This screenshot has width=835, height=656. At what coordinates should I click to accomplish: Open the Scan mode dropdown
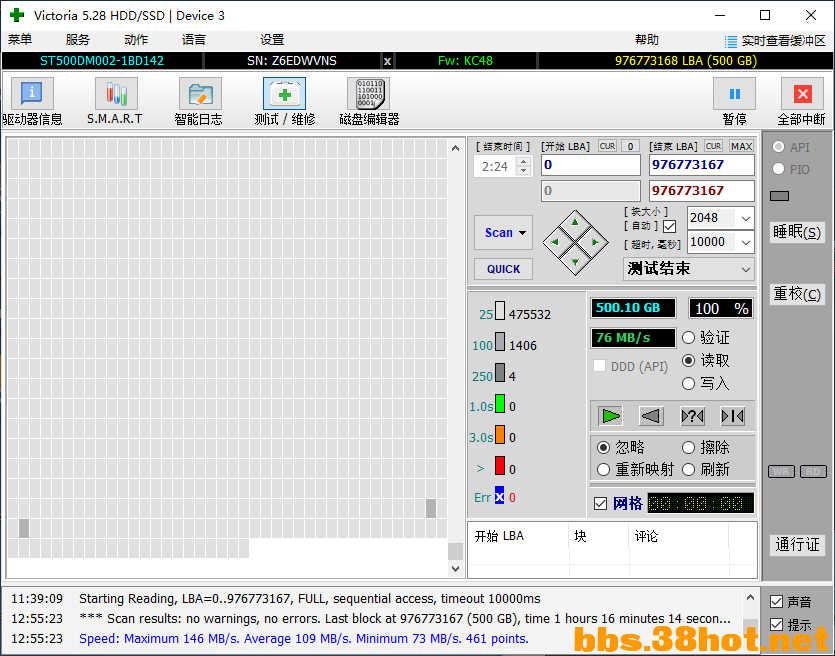pos(522,233)
